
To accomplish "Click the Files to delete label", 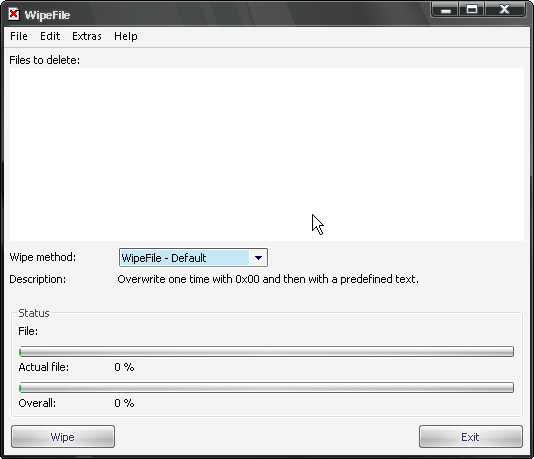I will click(45, 60).
